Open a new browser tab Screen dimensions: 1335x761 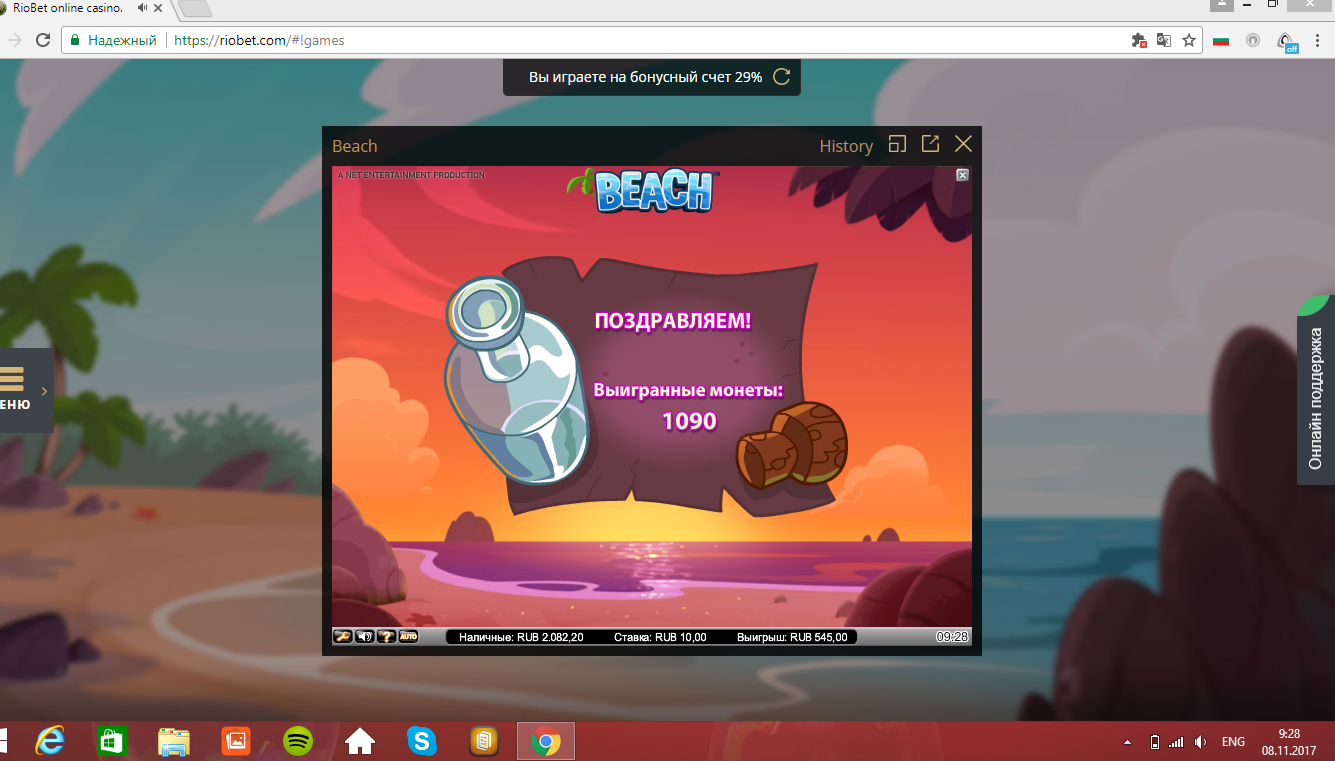(196, 8)
